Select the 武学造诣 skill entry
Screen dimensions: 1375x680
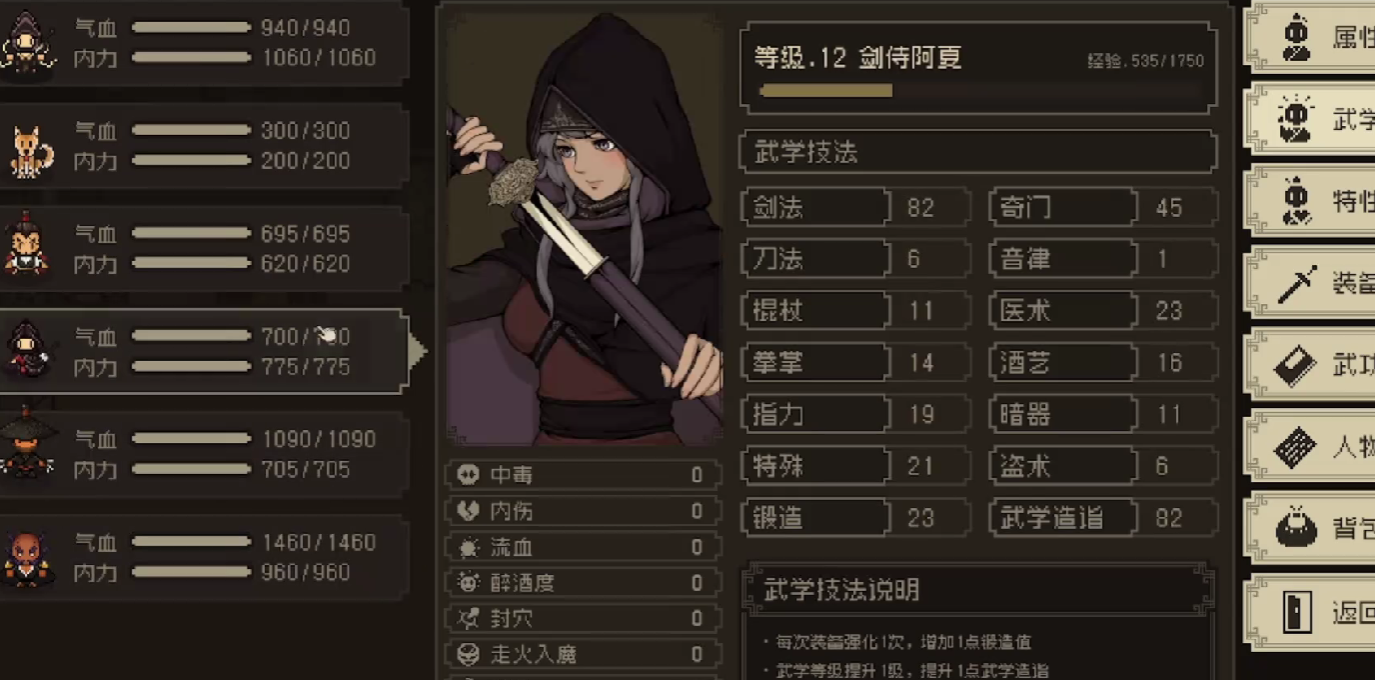click(x=1104, y=518)
